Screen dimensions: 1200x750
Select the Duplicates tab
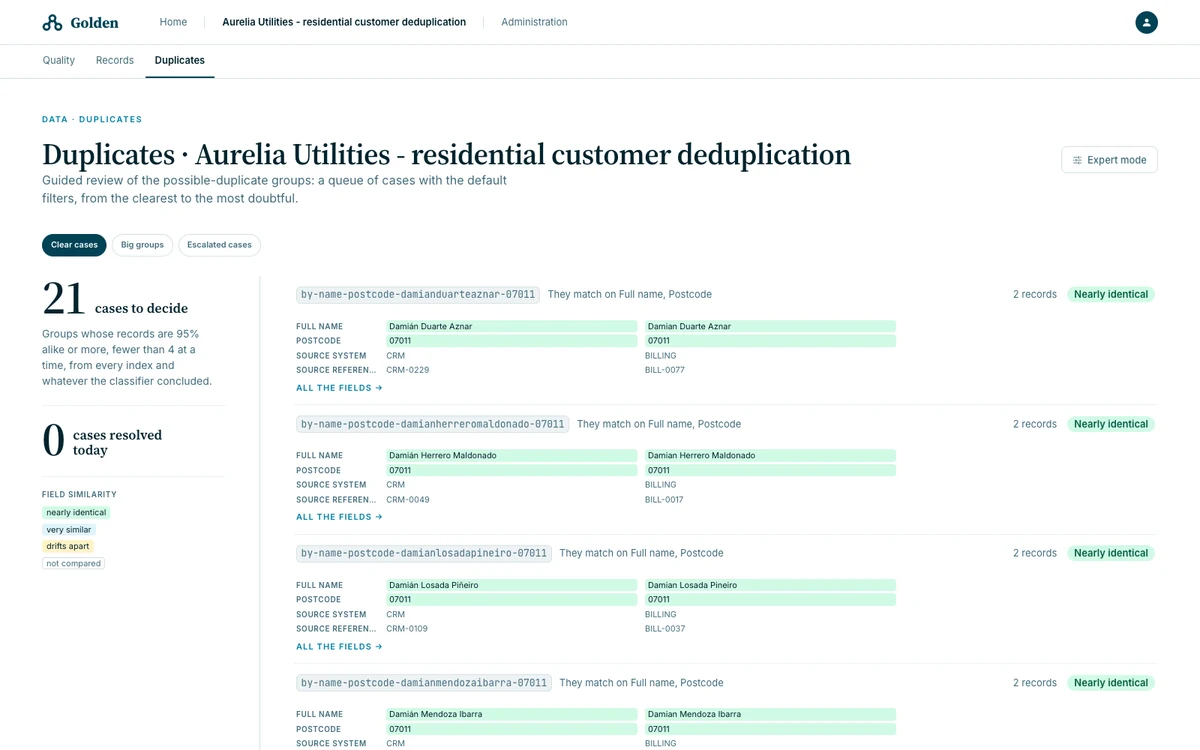click(180, 60)
